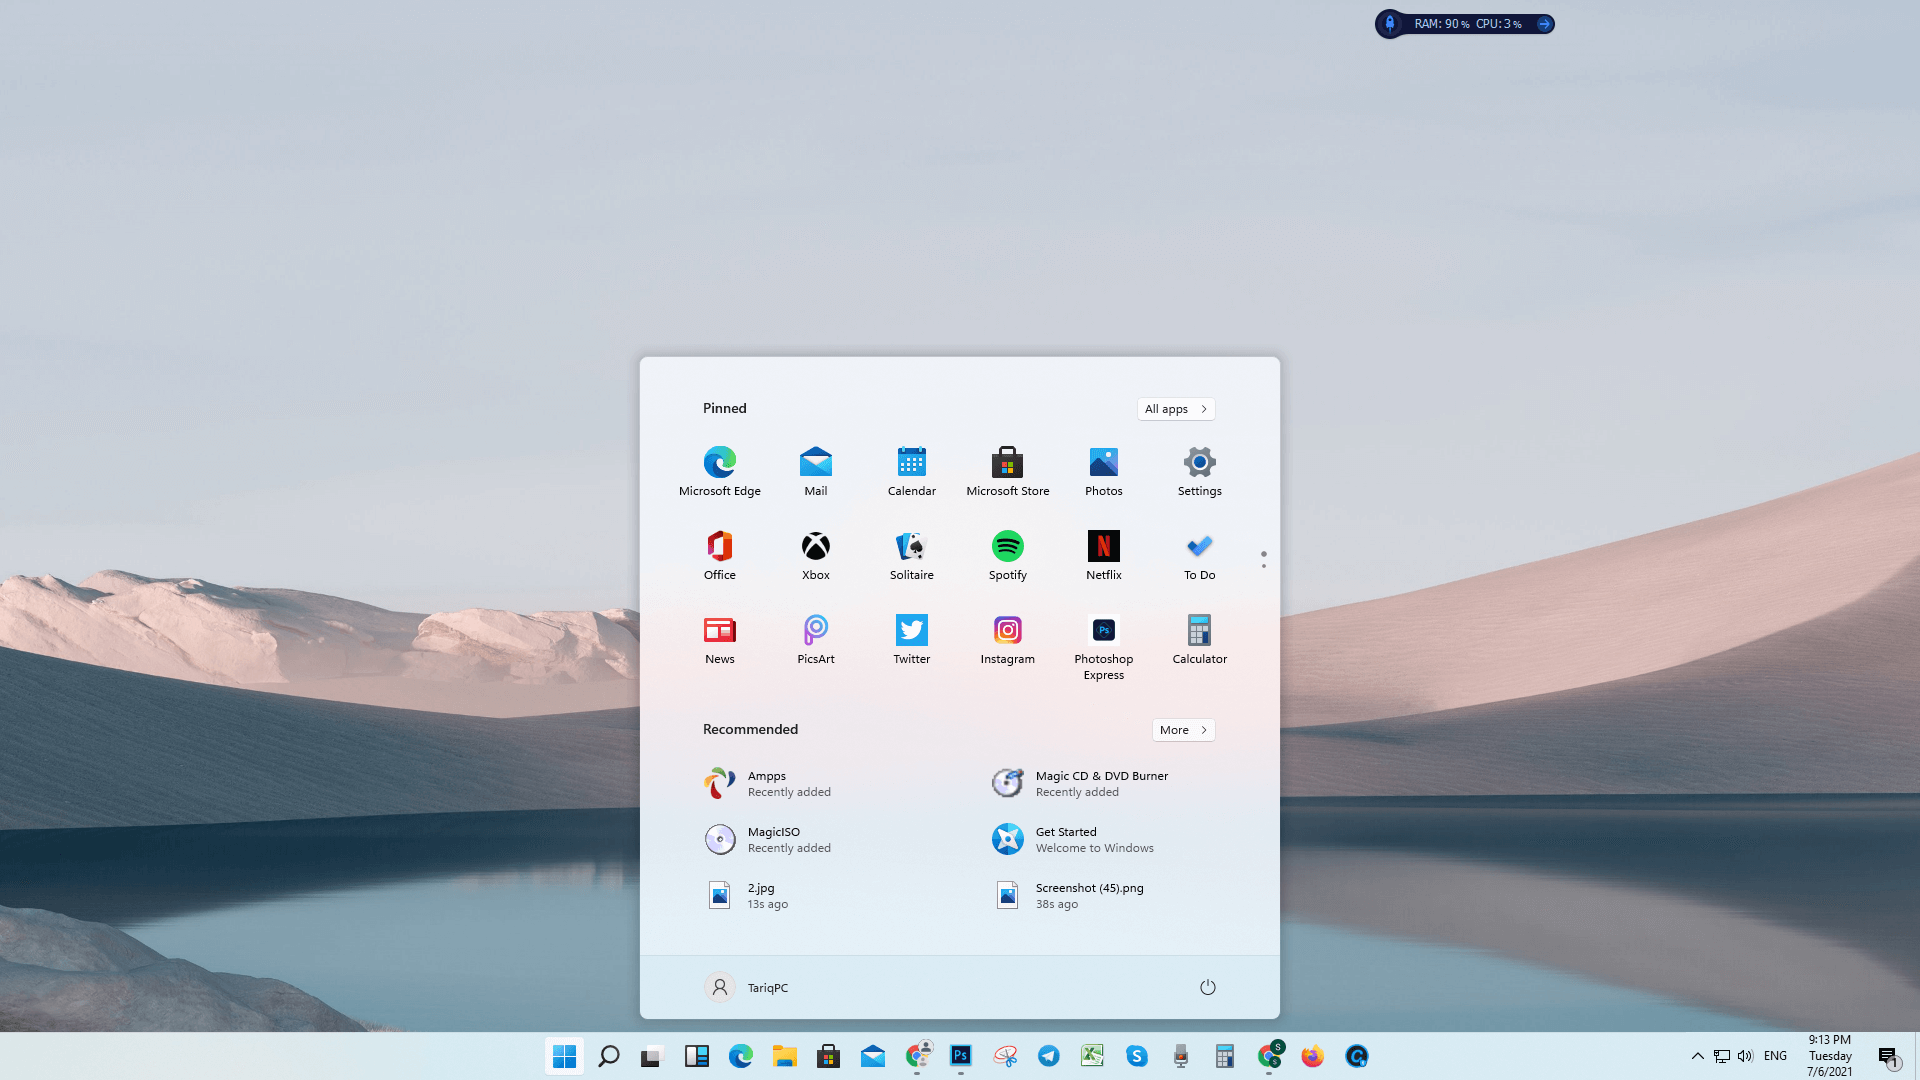Click the power button in Start
The image size is (1920, 1080).
1207,987
